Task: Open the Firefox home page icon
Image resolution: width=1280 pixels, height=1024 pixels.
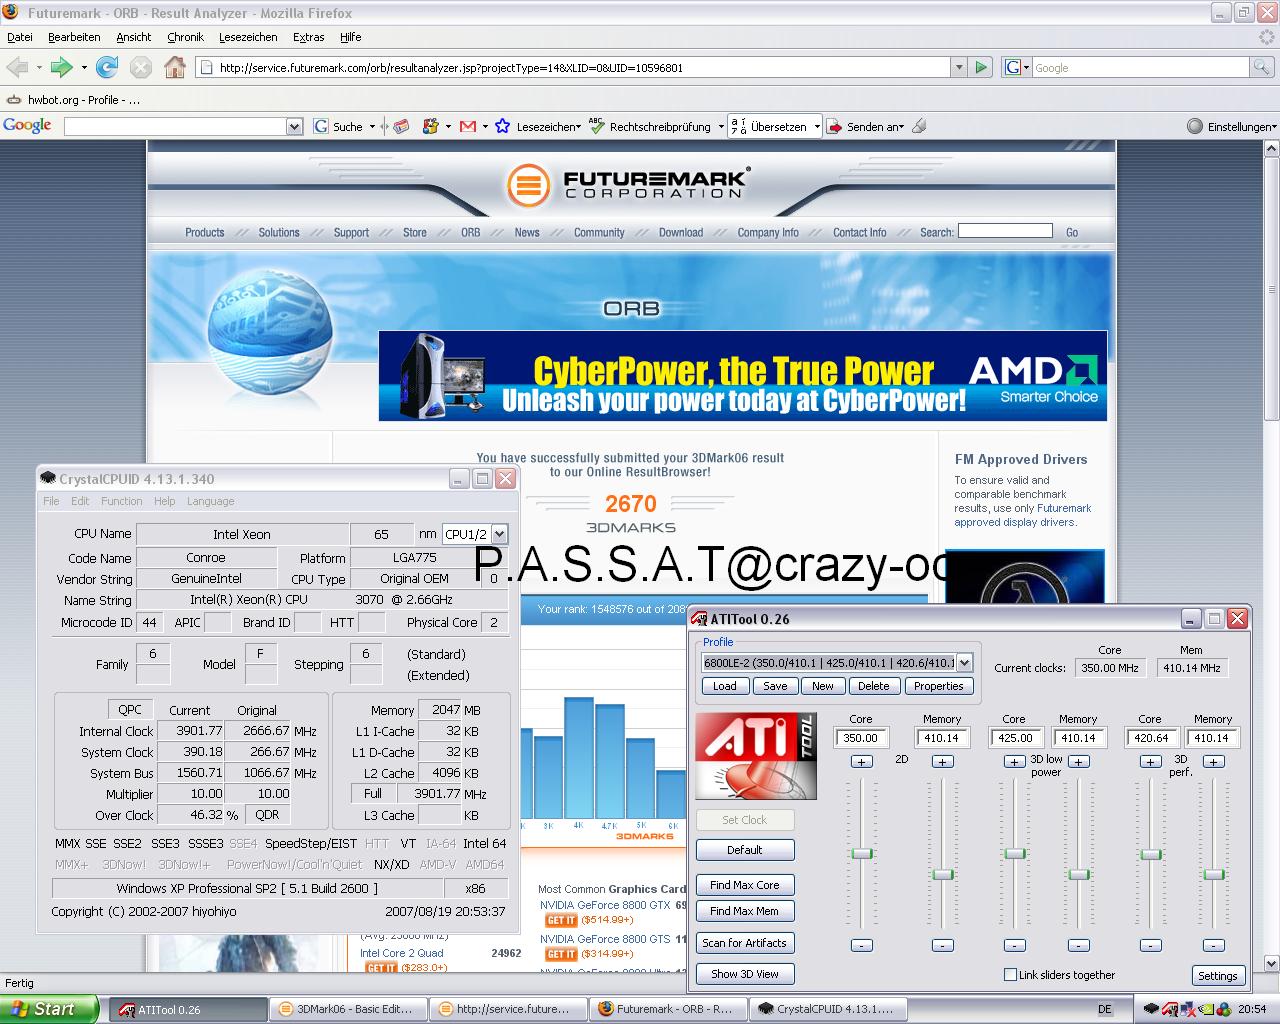Action: tap(175, 67)
